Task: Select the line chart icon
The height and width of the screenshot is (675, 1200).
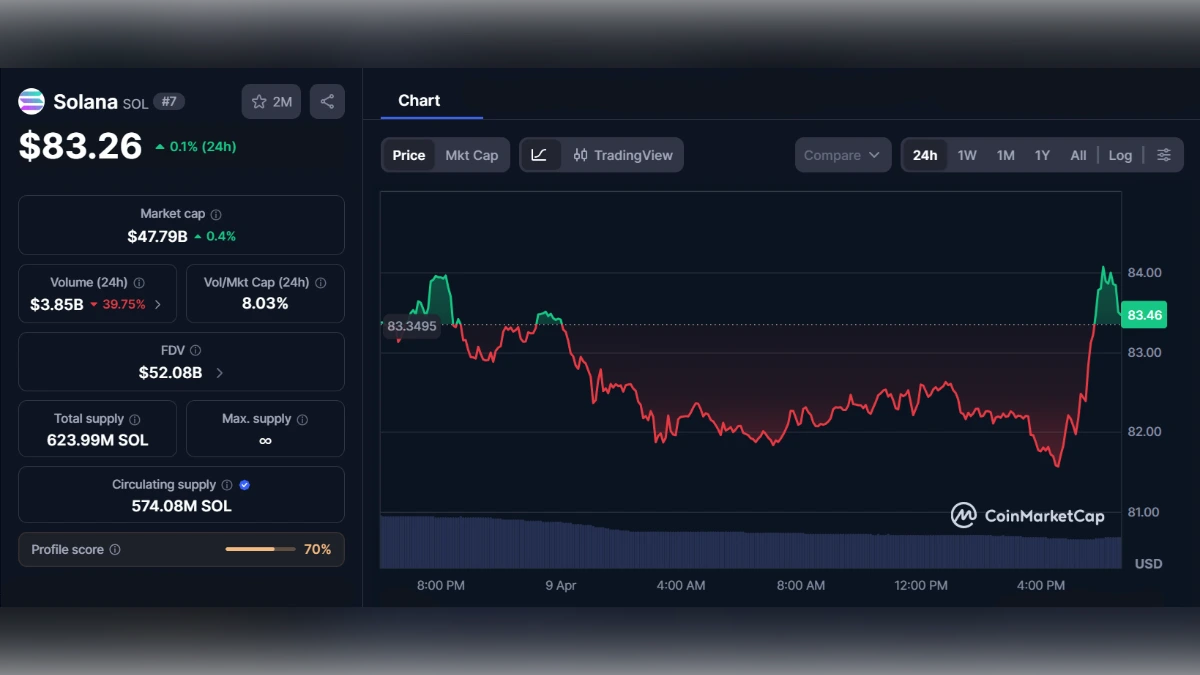Action: click(539, 155)
